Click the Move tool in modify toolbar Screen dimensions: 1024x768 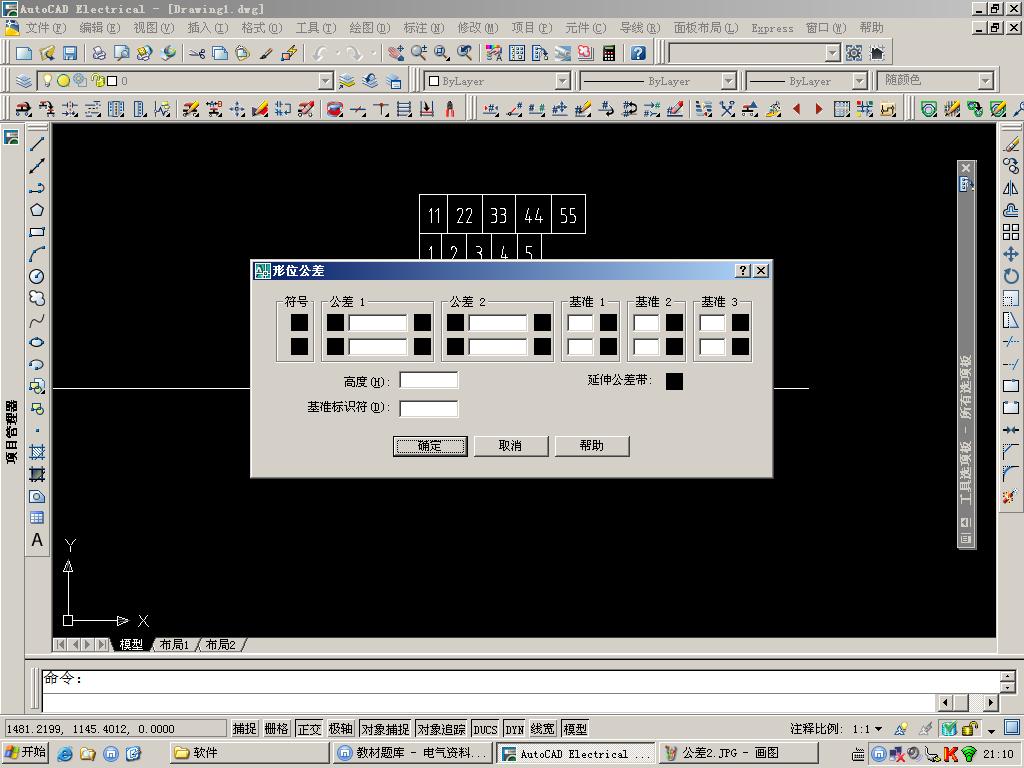pos(1010,255)
